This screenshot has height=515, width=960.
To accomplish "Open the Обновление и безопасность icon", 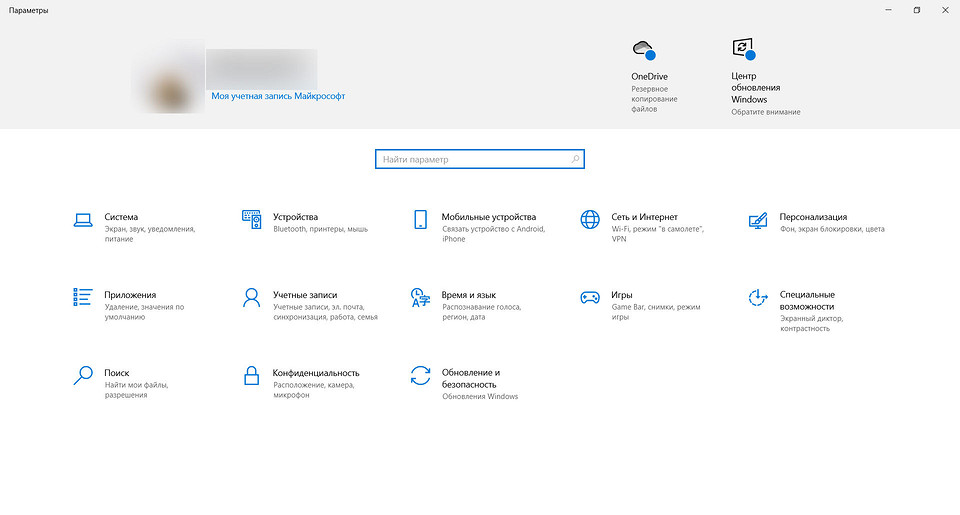I will click(x=421, y=375).
